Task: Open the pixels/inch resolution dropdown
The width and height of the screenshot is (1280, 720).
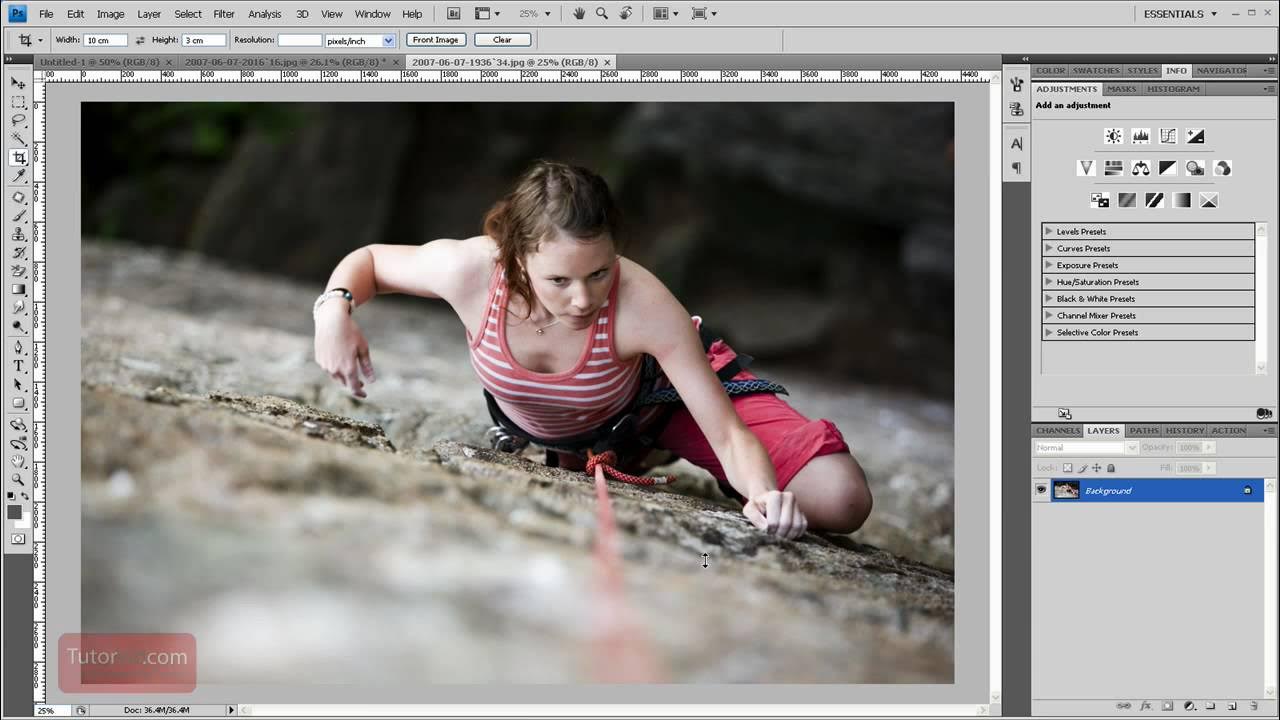Action: click(x=360, y=40)
